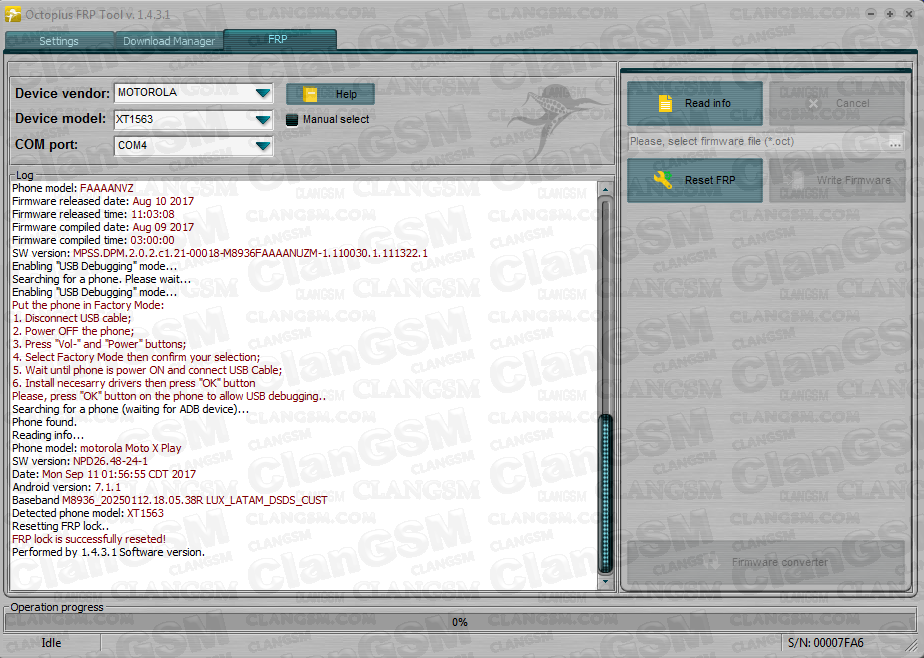Image resolution: width=924 pixels, height=658 pixels.
Task: Click the Reset FRP button
Action: (x=695, y=180)
